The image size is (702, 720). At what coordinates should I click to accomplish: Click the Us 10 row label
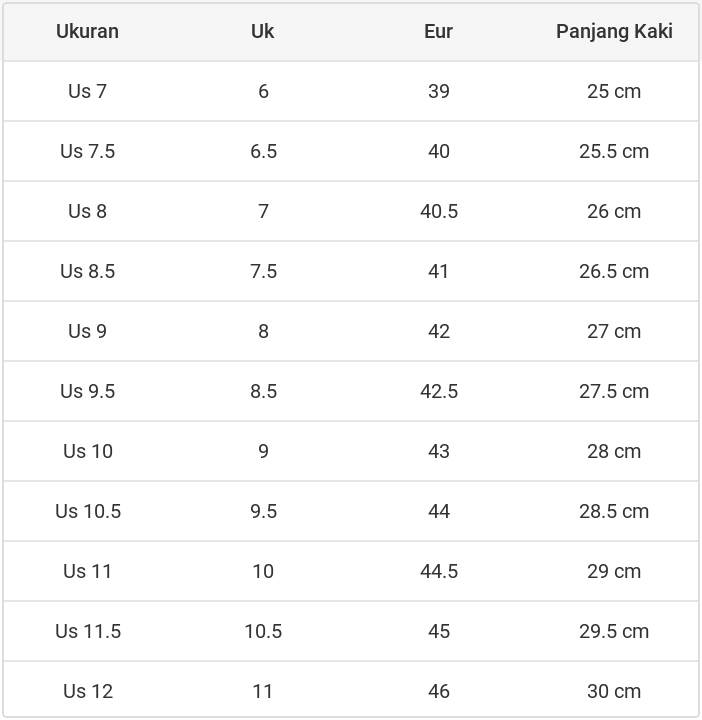[87, 451]
